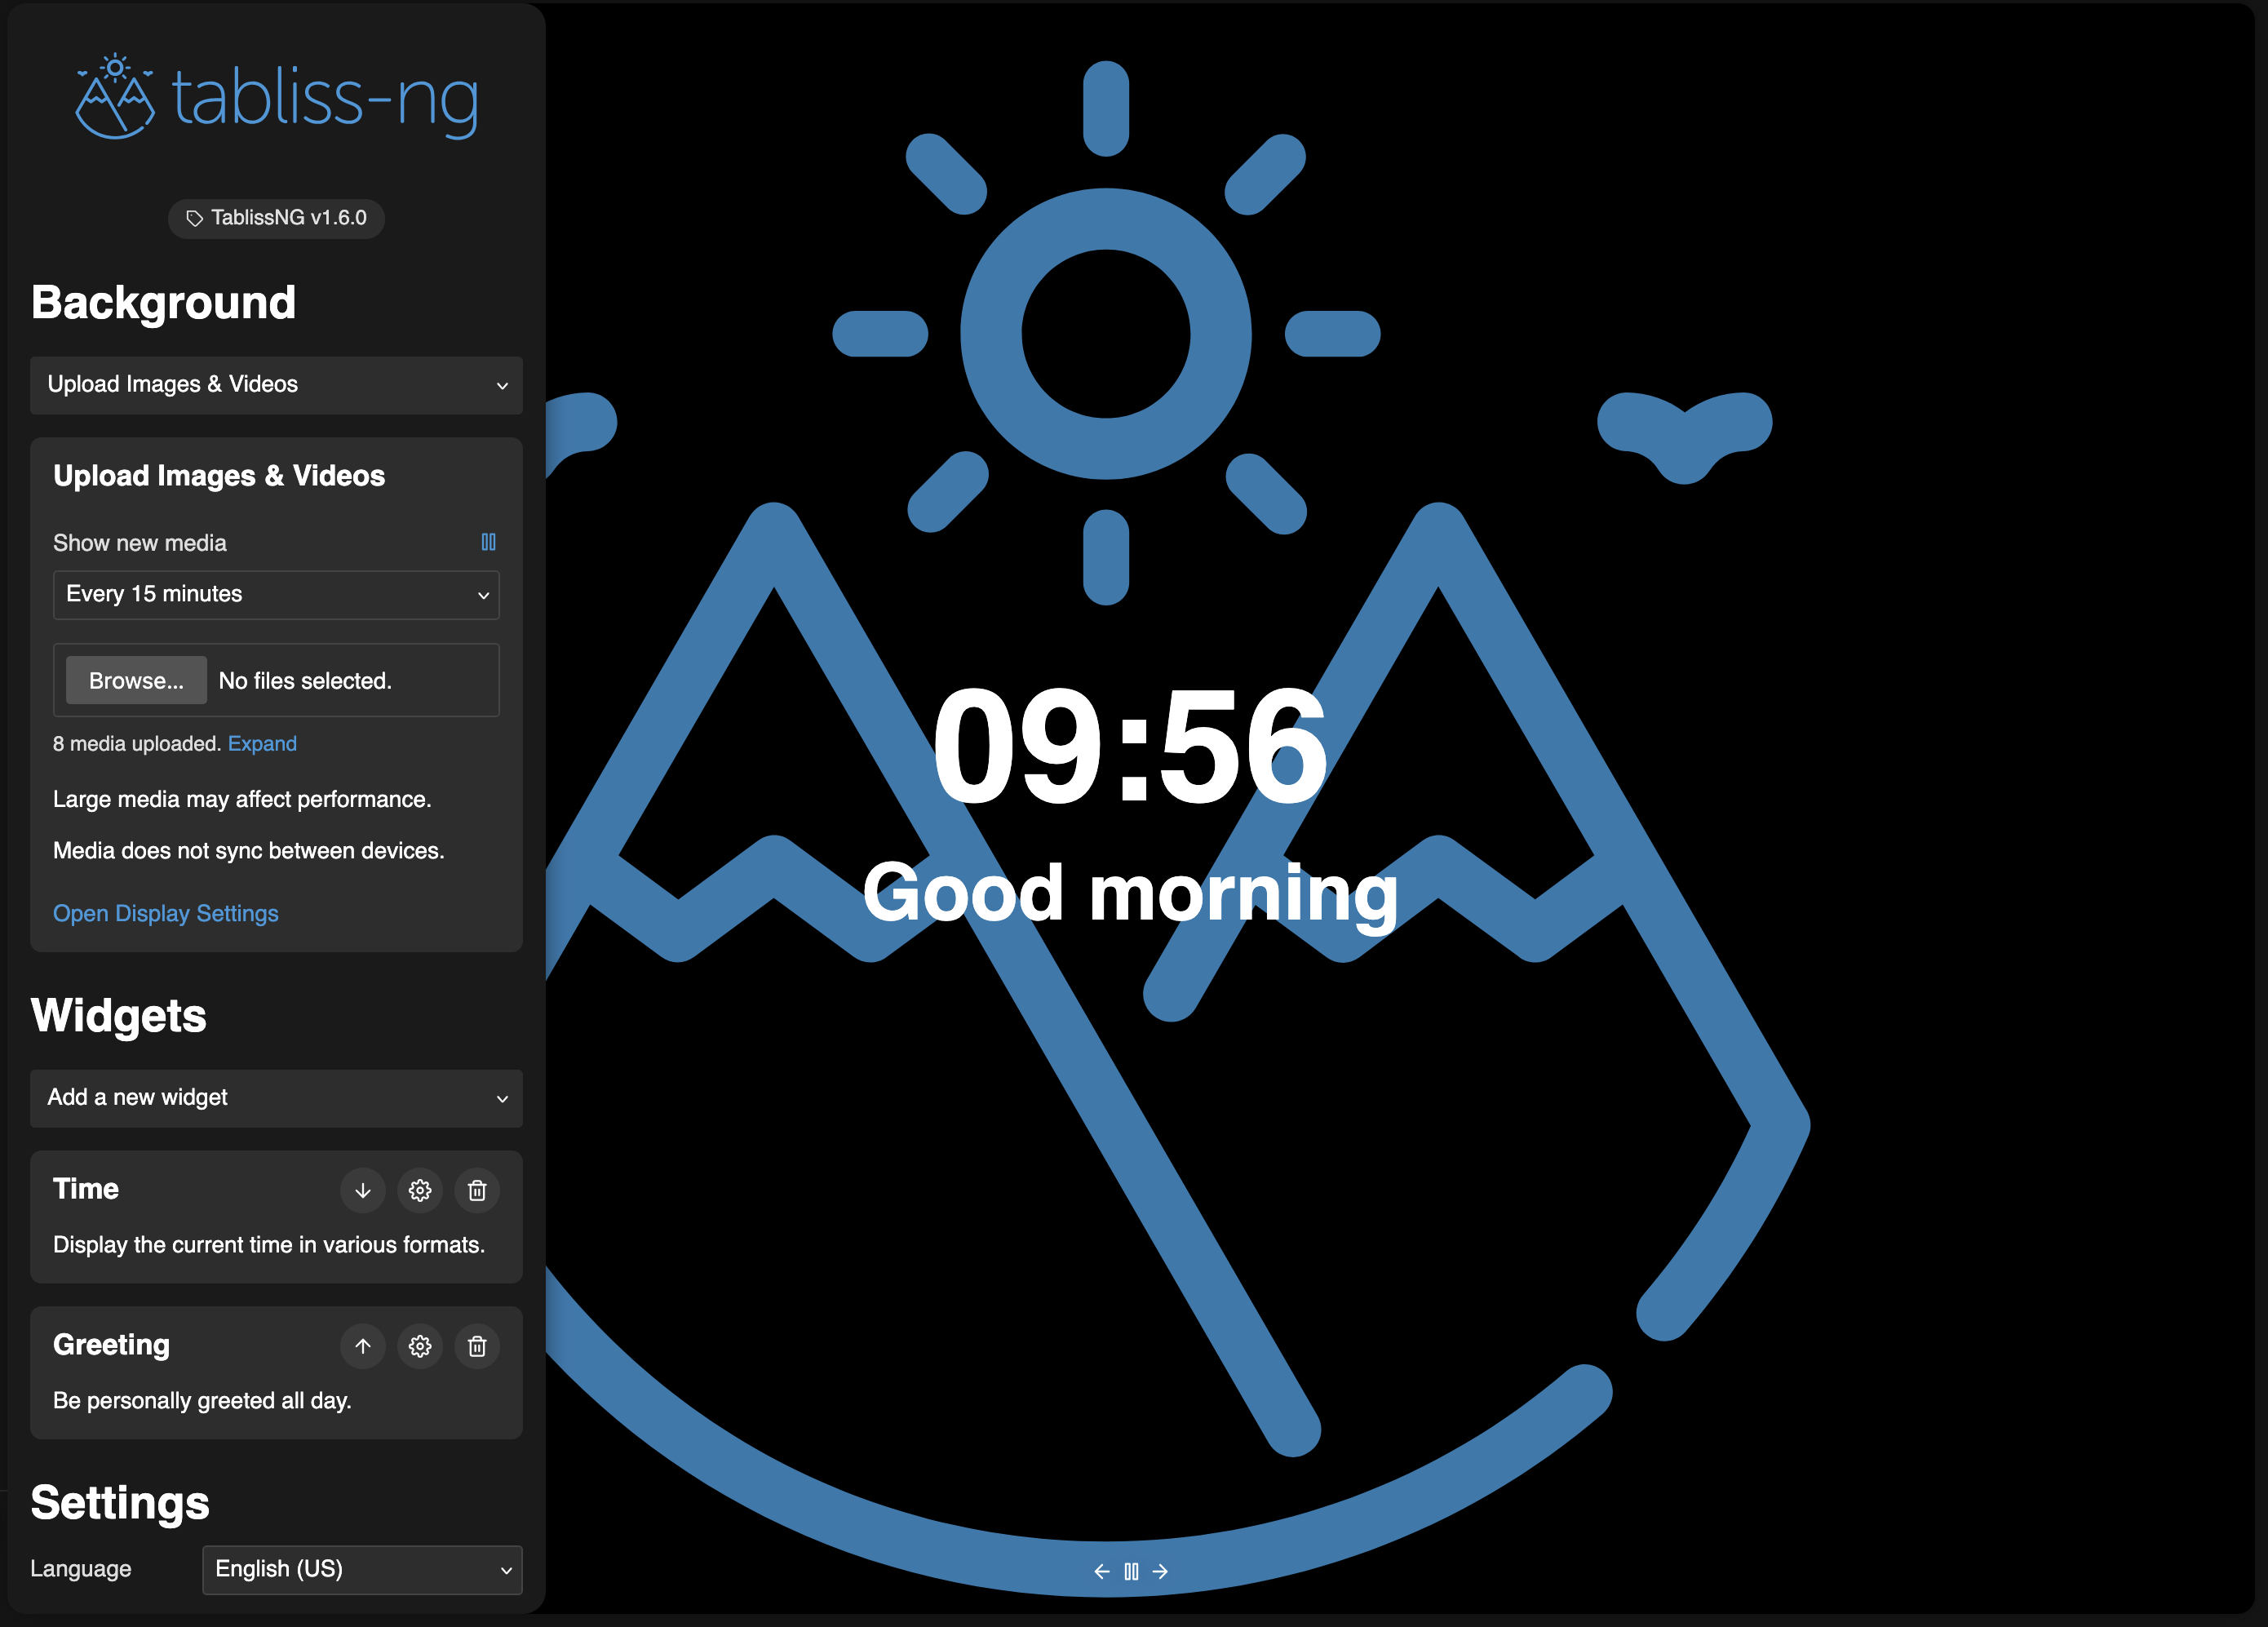The image size is (2268, 1627).
Task: Click the Browse... file button
Action: tap(136, 681)
